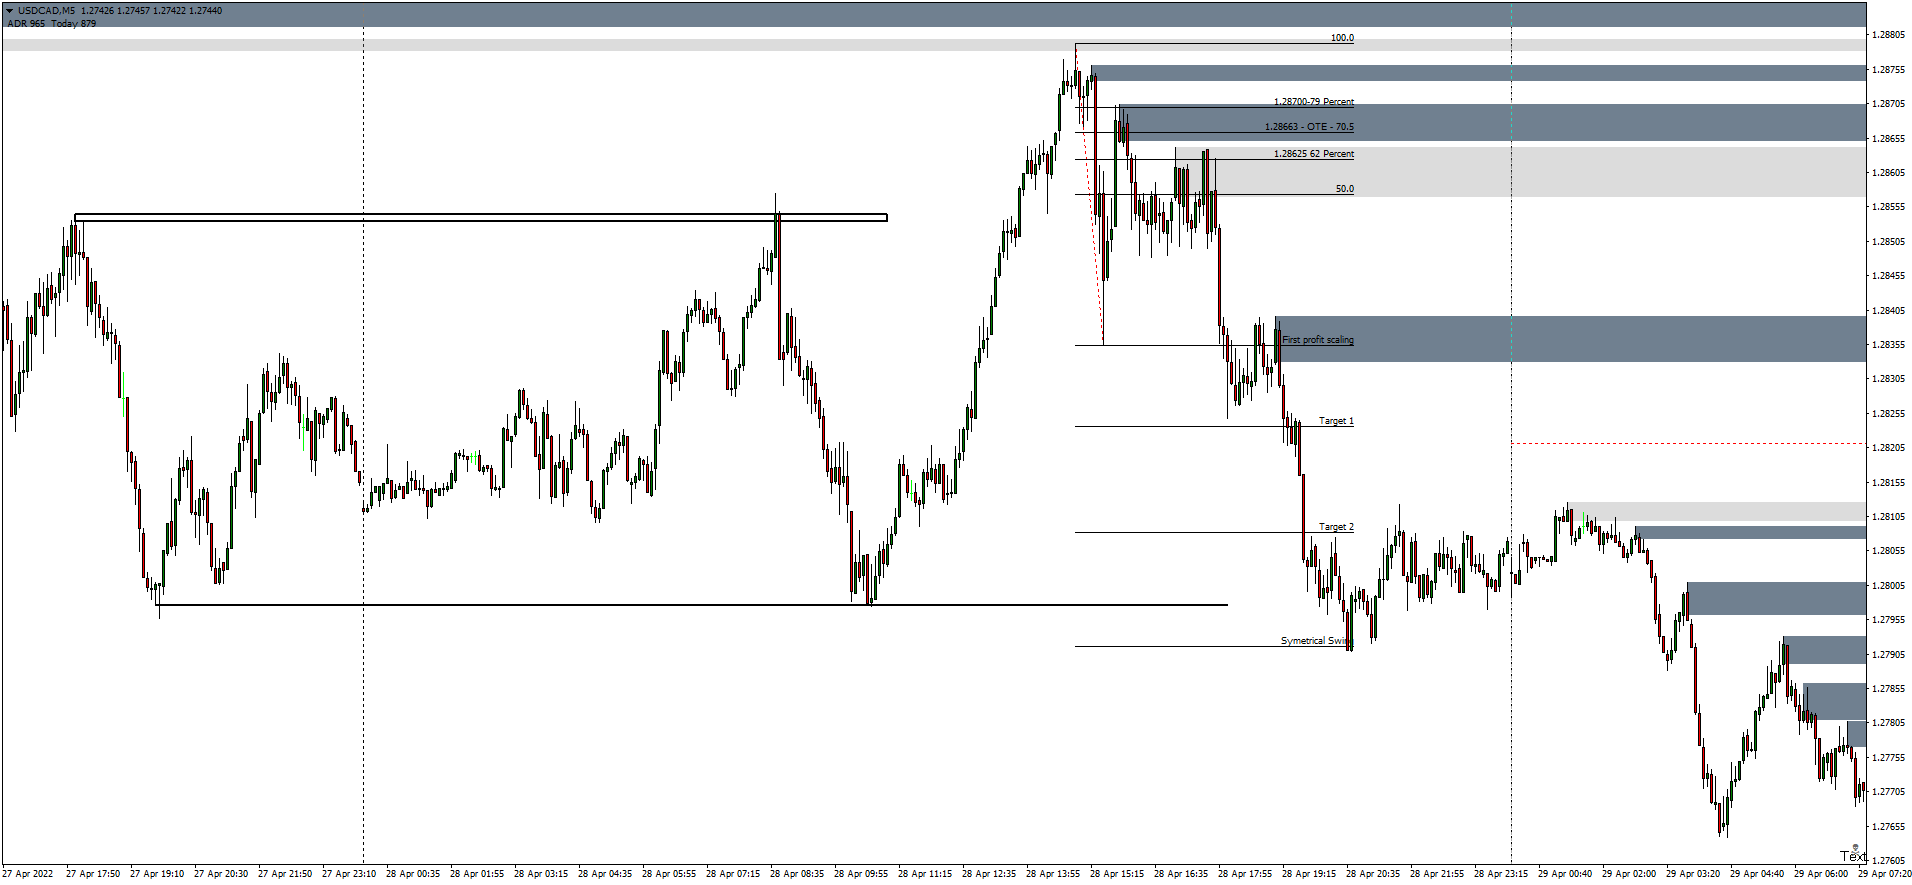The height and width of the screenshot is (885, 1912).
Task: Click the 1.28625 62 Percent level label
Action: [1314, 154]
